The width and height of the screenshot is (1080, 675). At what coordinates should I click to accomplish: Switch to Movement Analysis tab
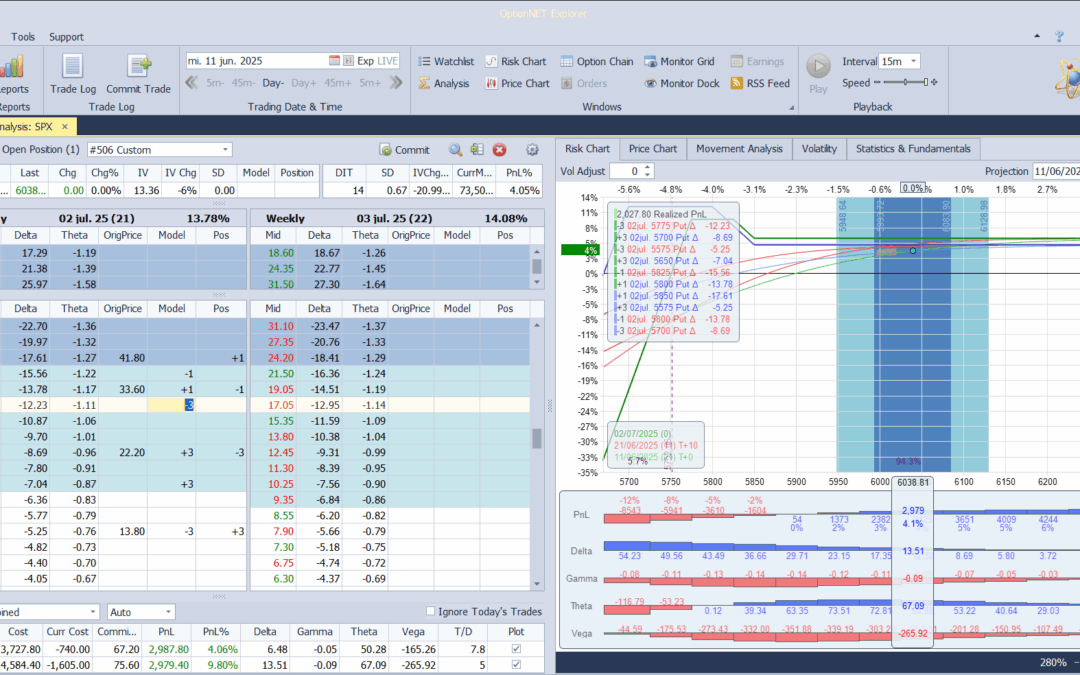[739, 149]
